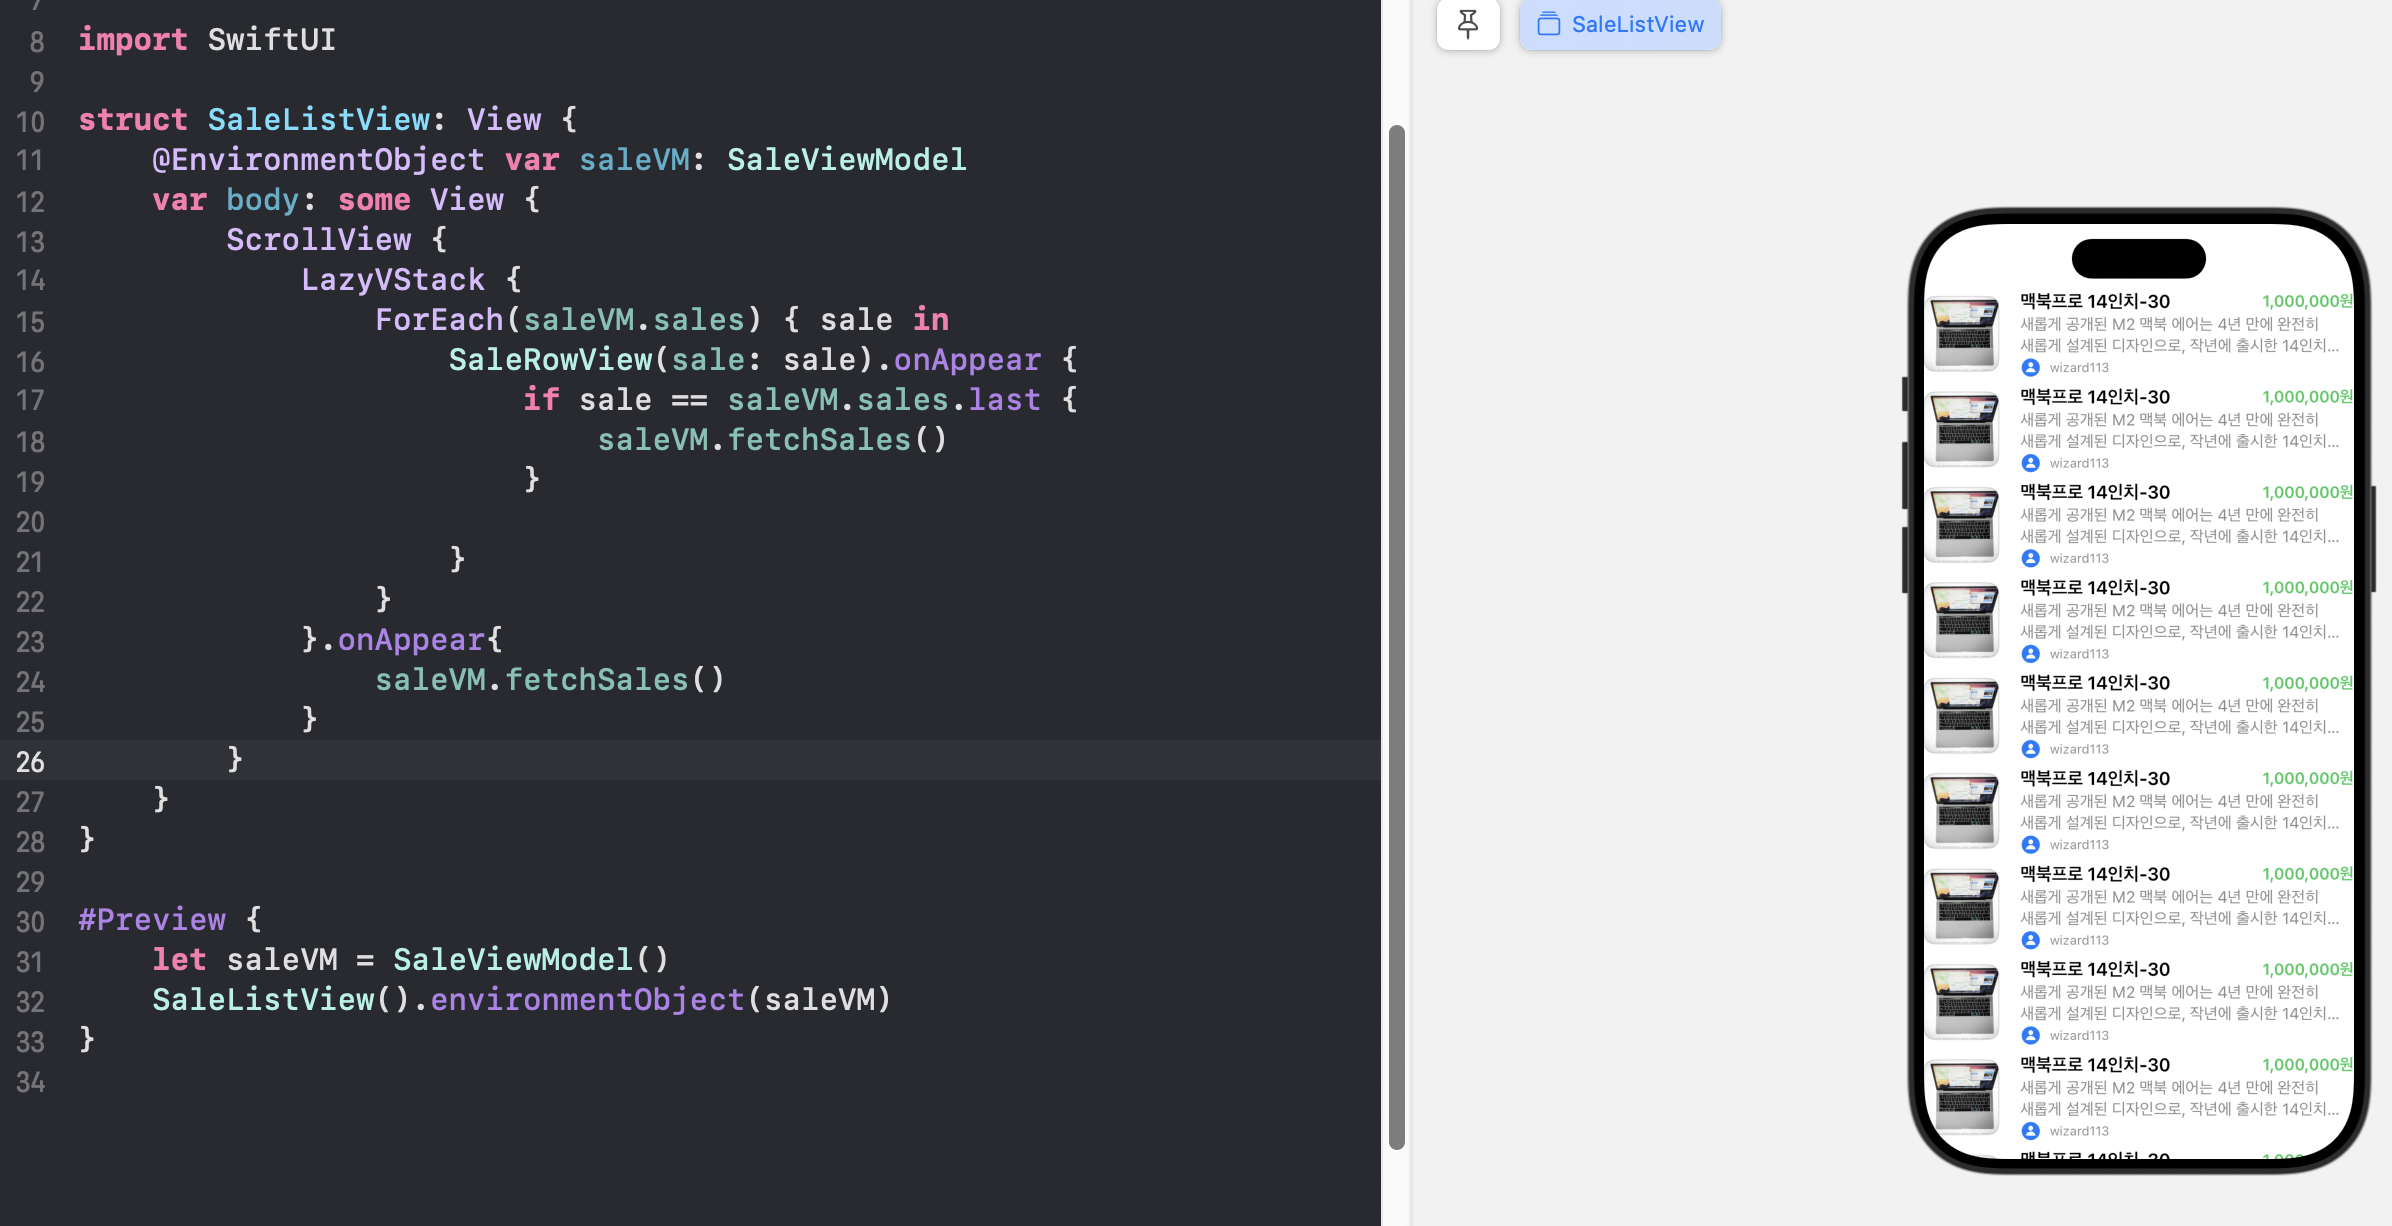Click profile avatar icon in fifth sale row

[x=2030, y=749]
